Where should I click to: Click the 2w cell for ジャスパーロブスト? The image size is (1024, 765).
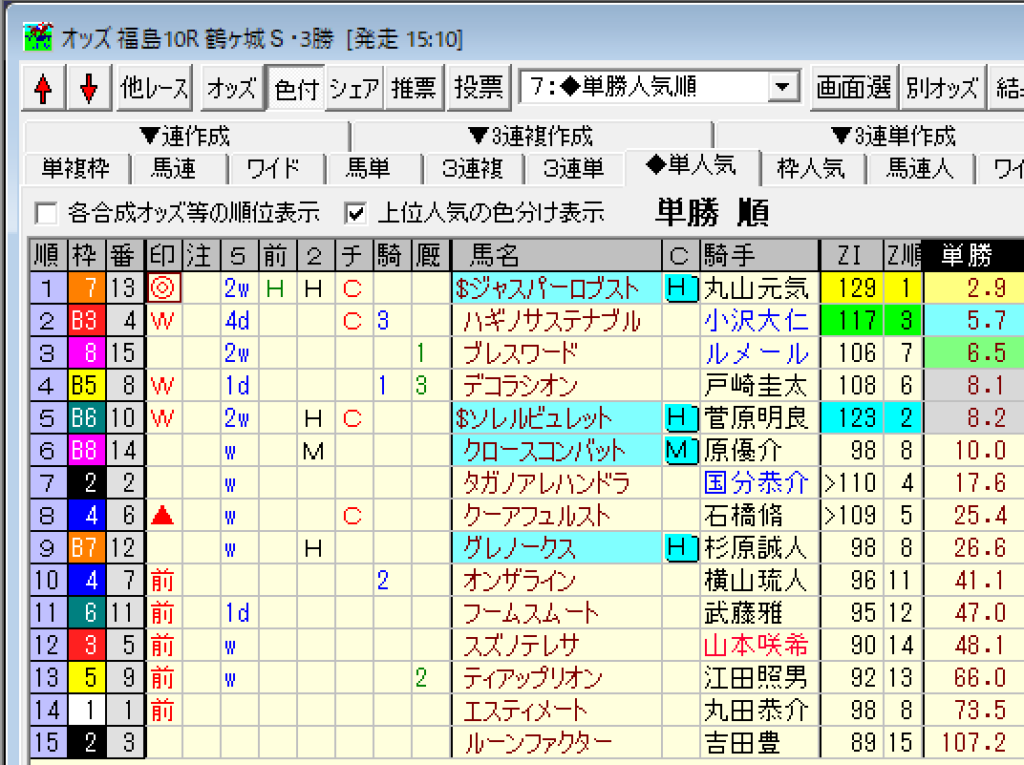point(238,288)
